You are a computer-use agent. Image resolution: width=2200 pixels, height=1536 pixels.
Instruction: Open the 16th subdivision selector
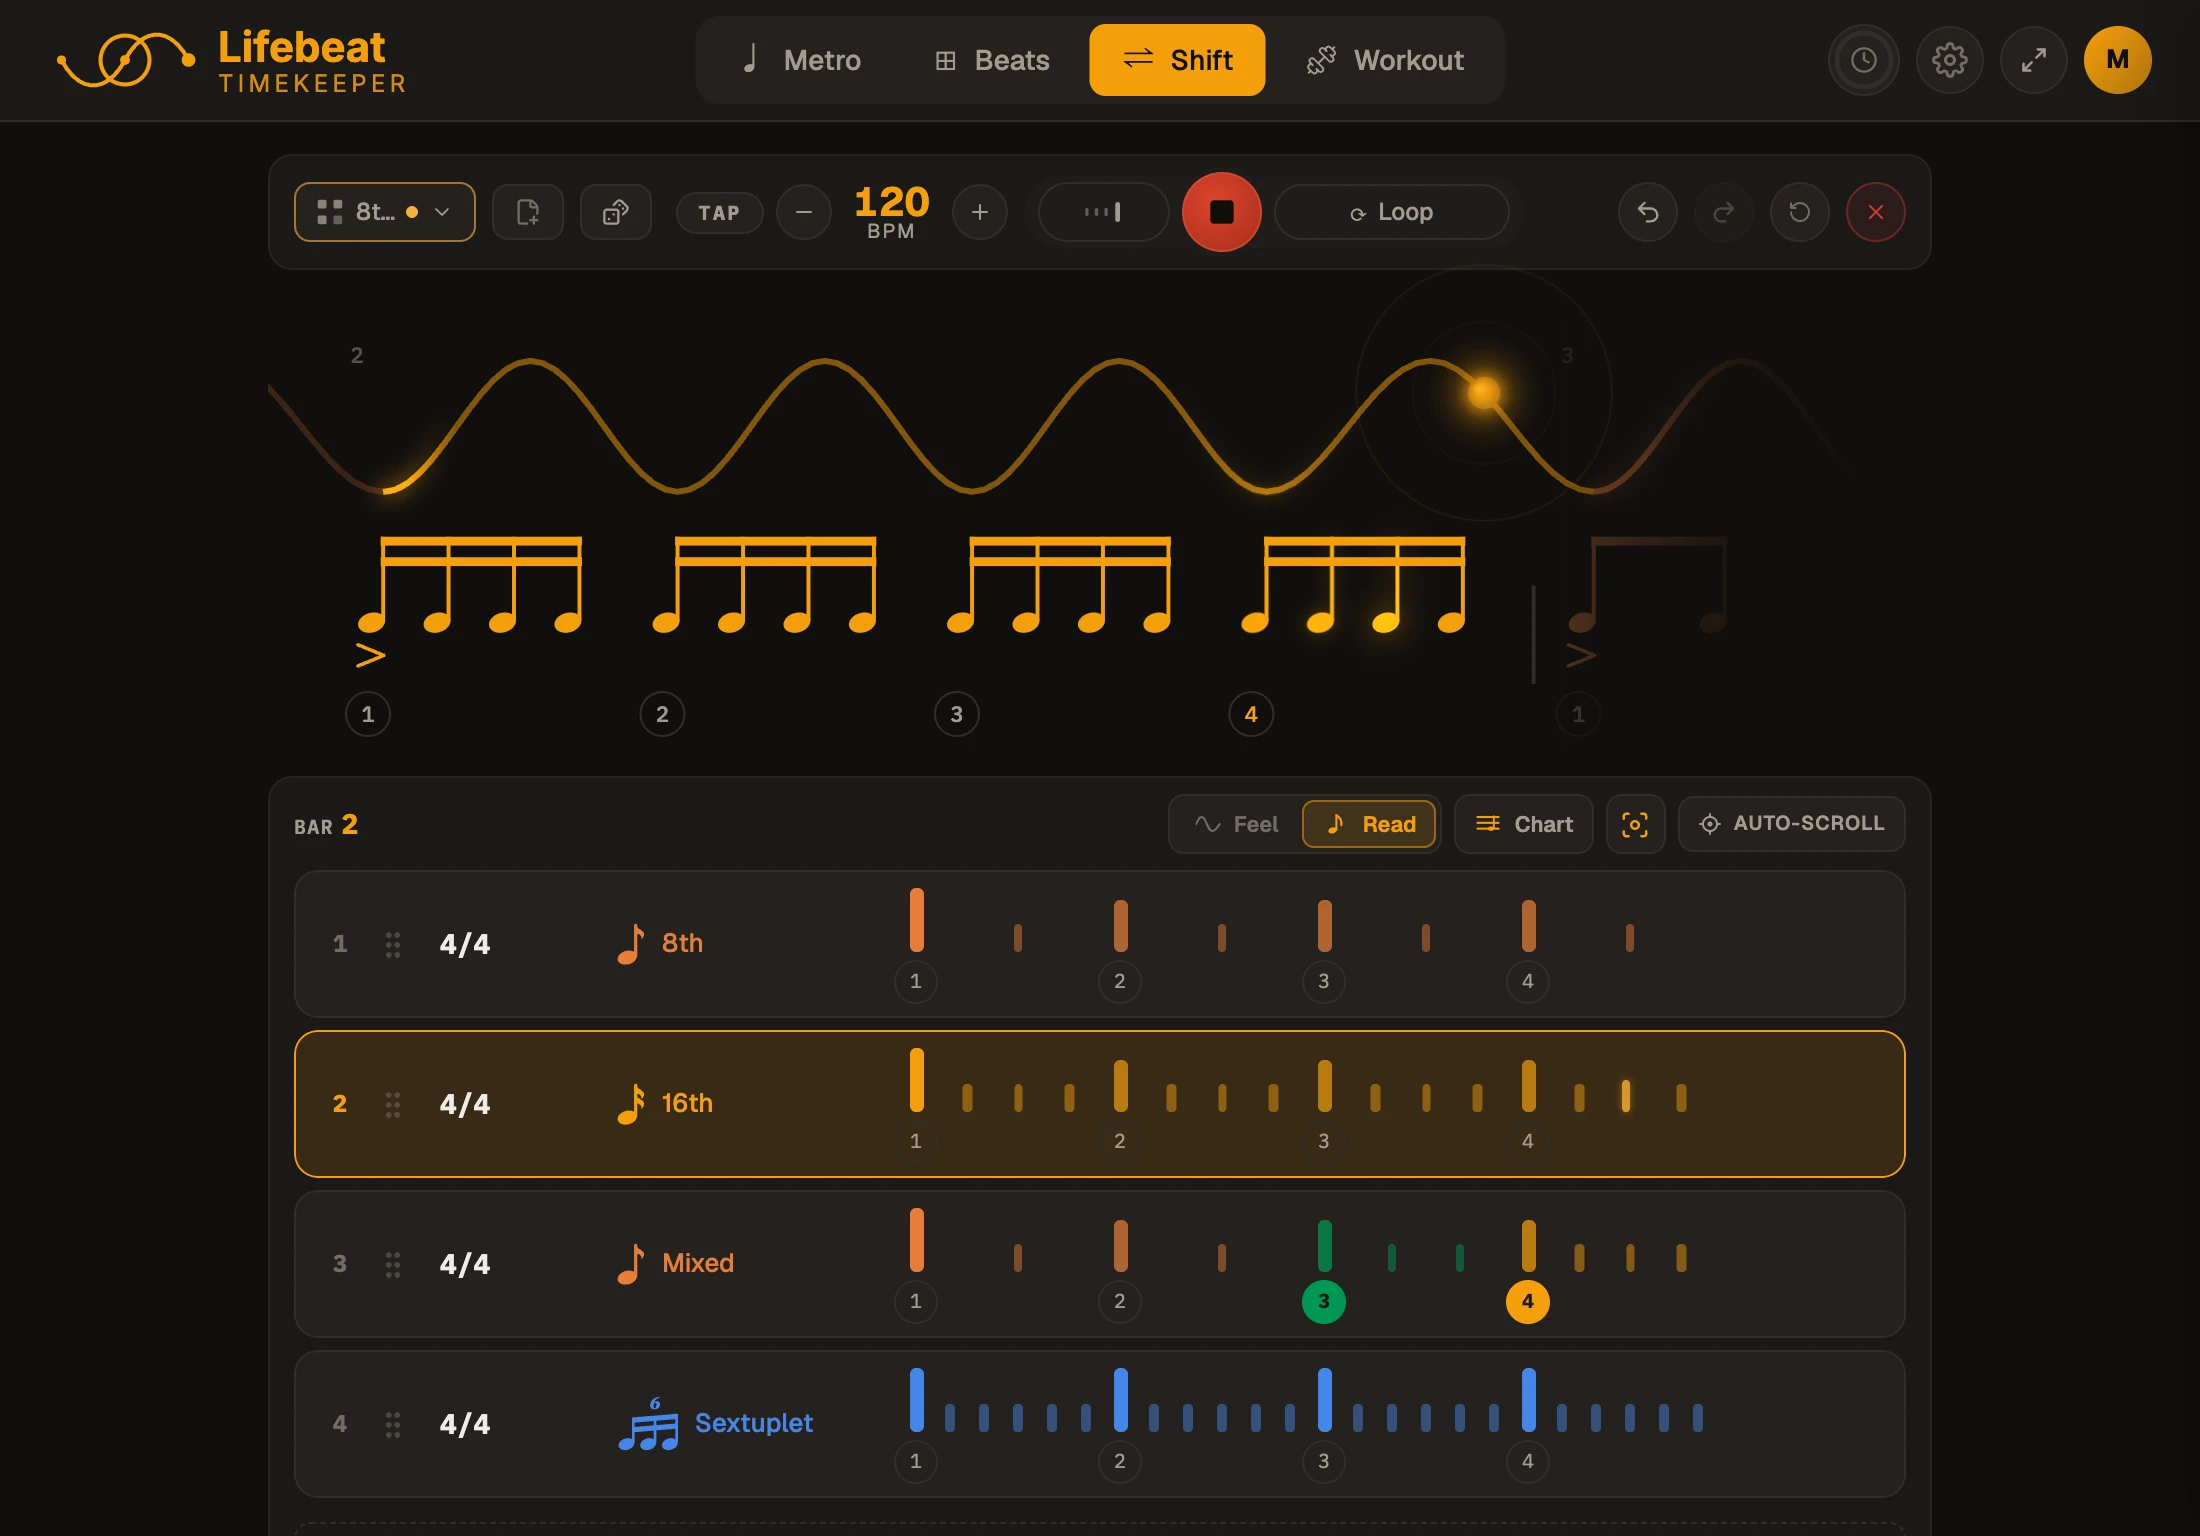[665, 1103]
